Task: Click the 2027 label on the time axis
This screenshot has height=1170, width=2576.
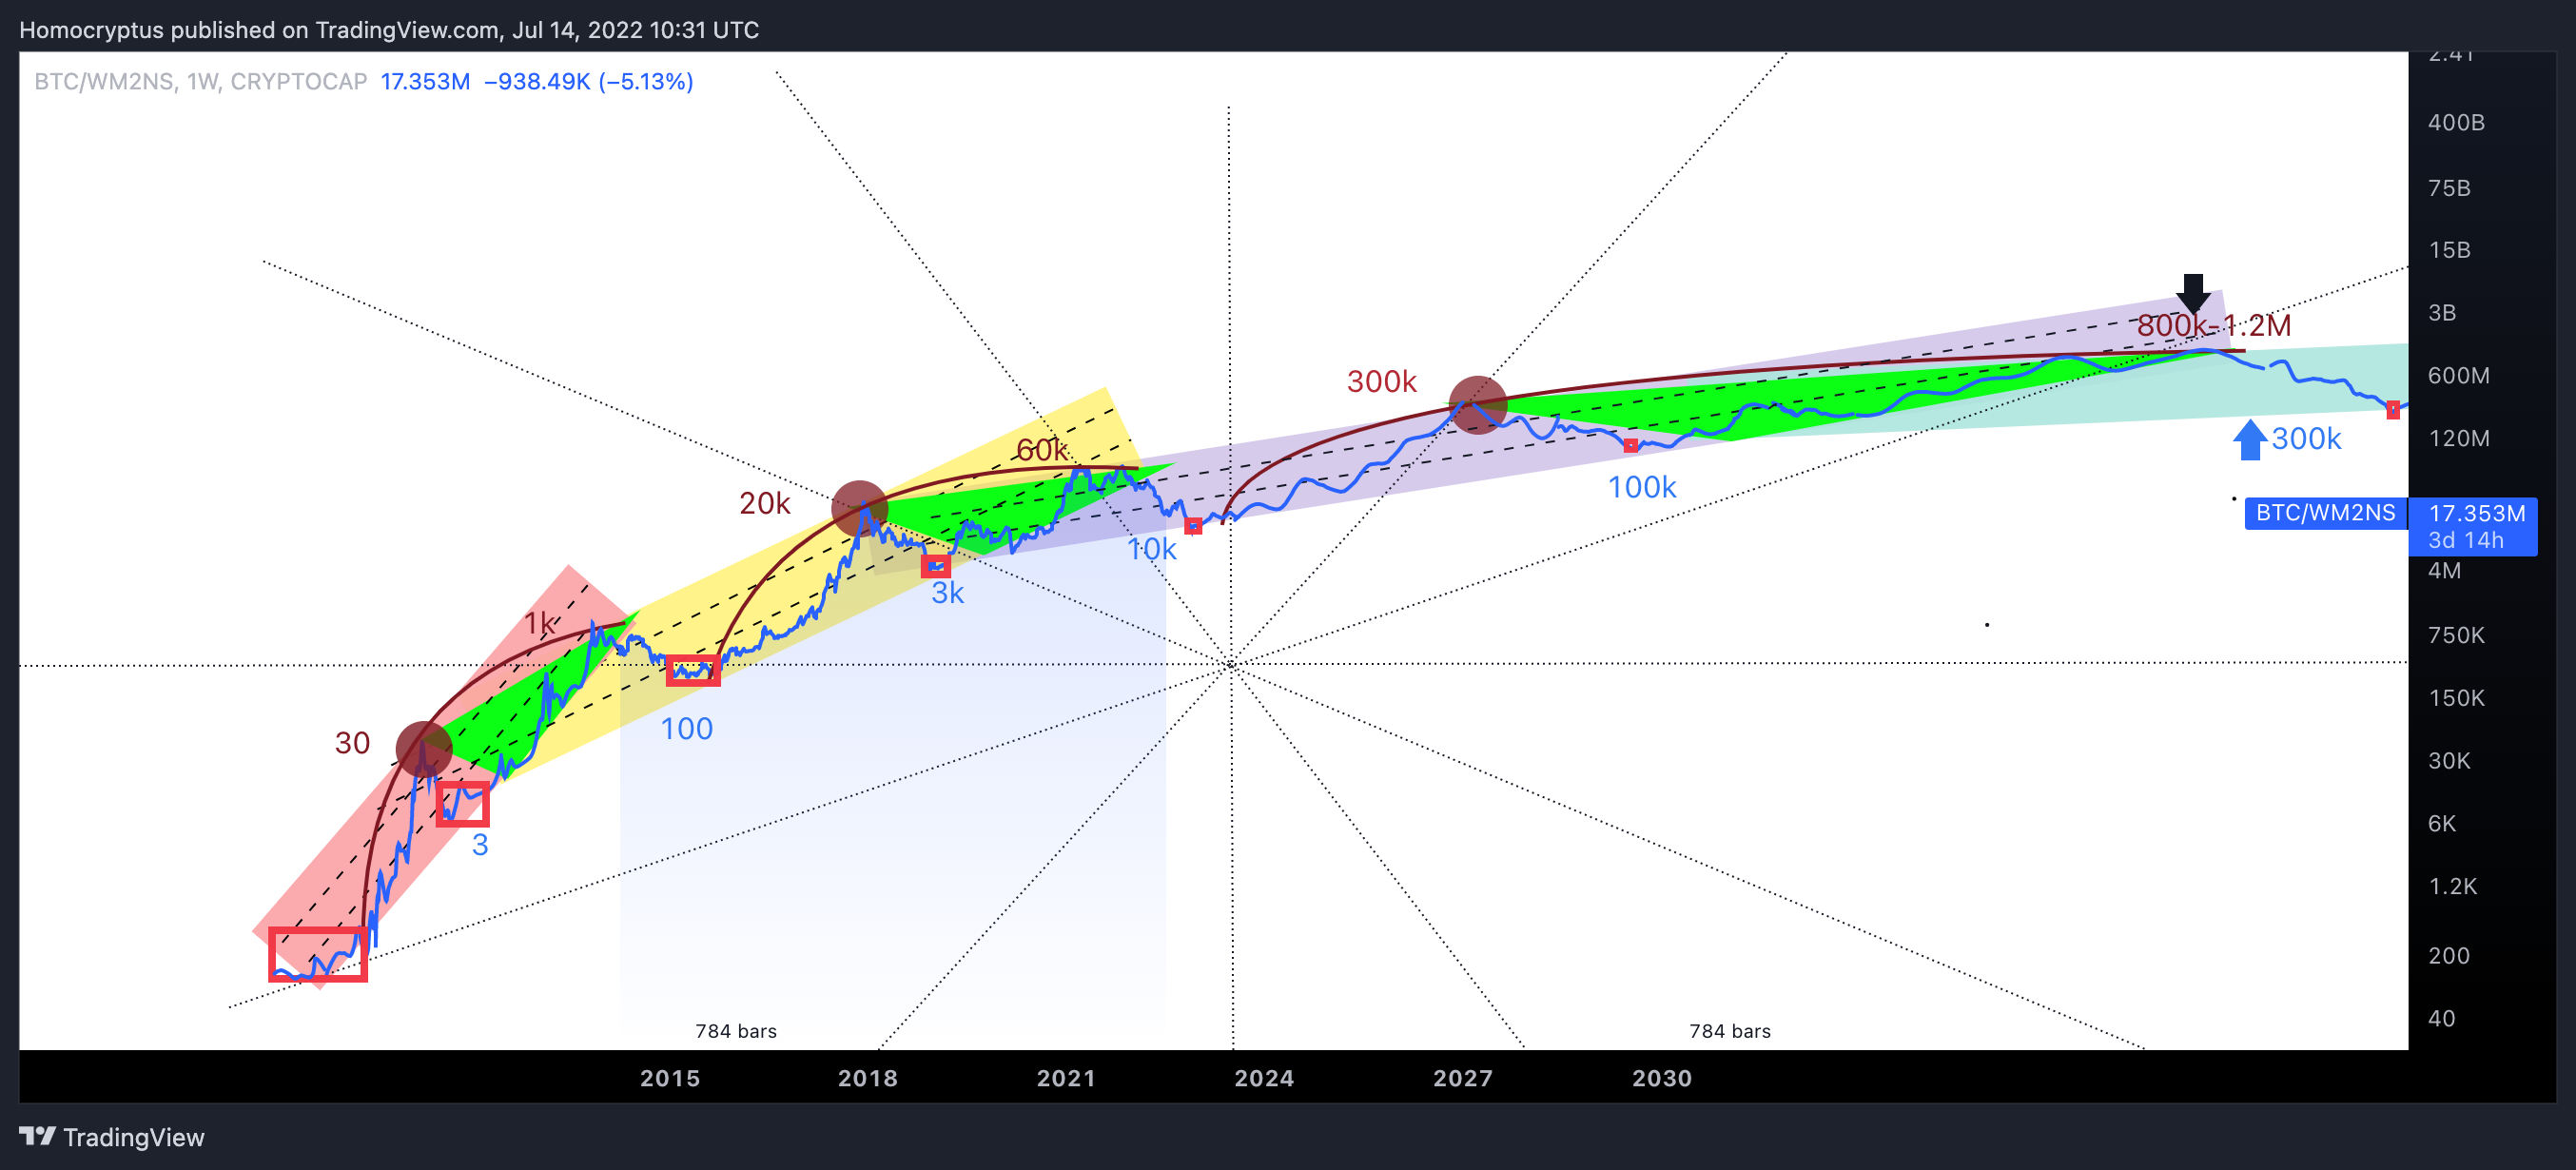Action: click(1463, 1078)
